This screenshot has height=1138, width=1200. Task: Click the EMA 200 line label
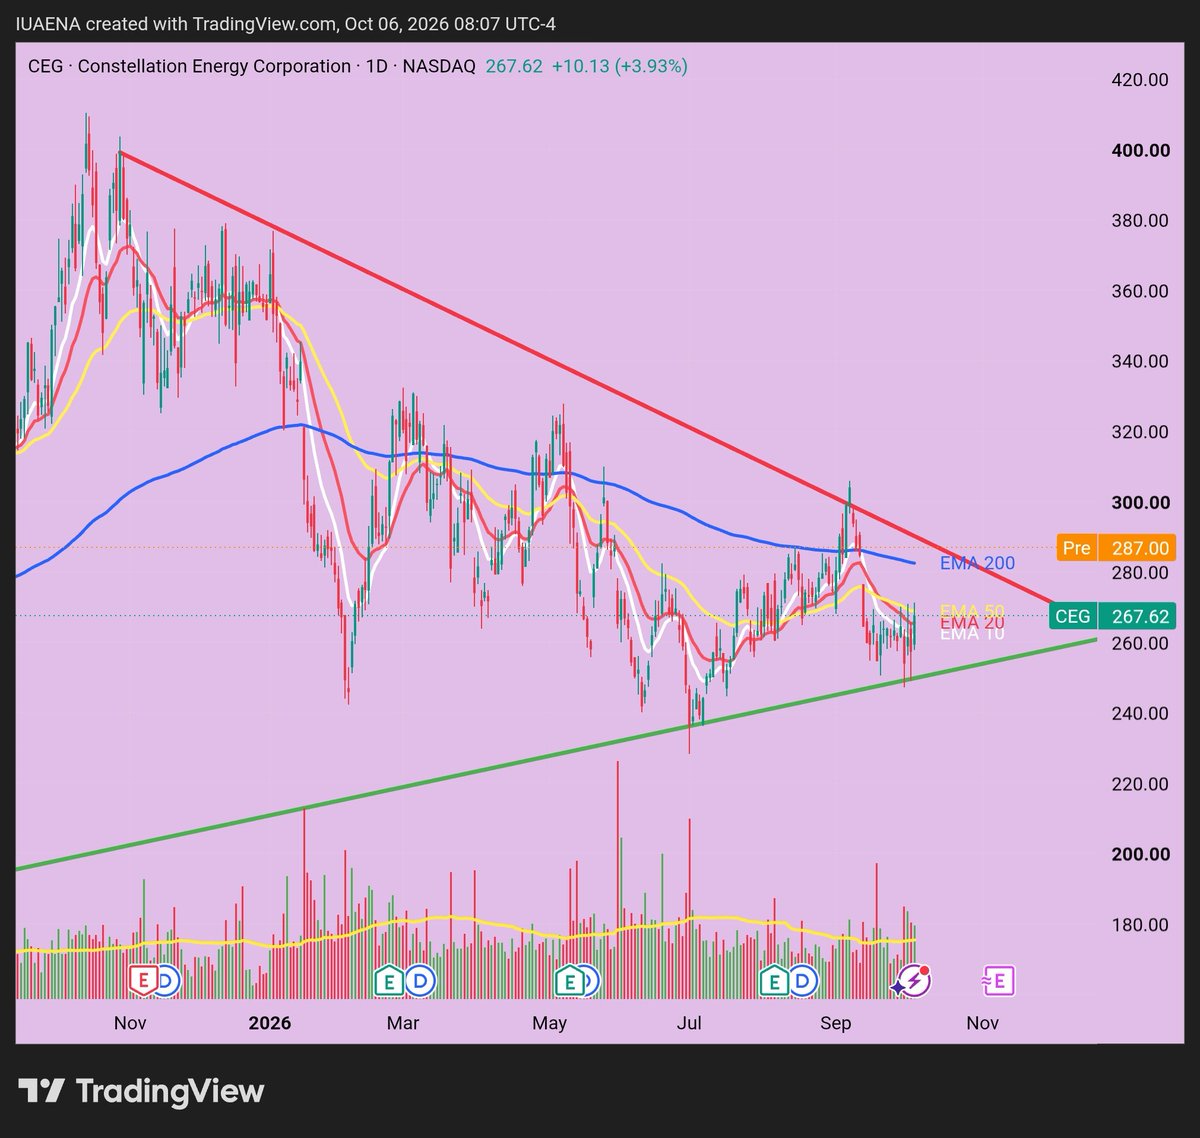tap(977, 564)
